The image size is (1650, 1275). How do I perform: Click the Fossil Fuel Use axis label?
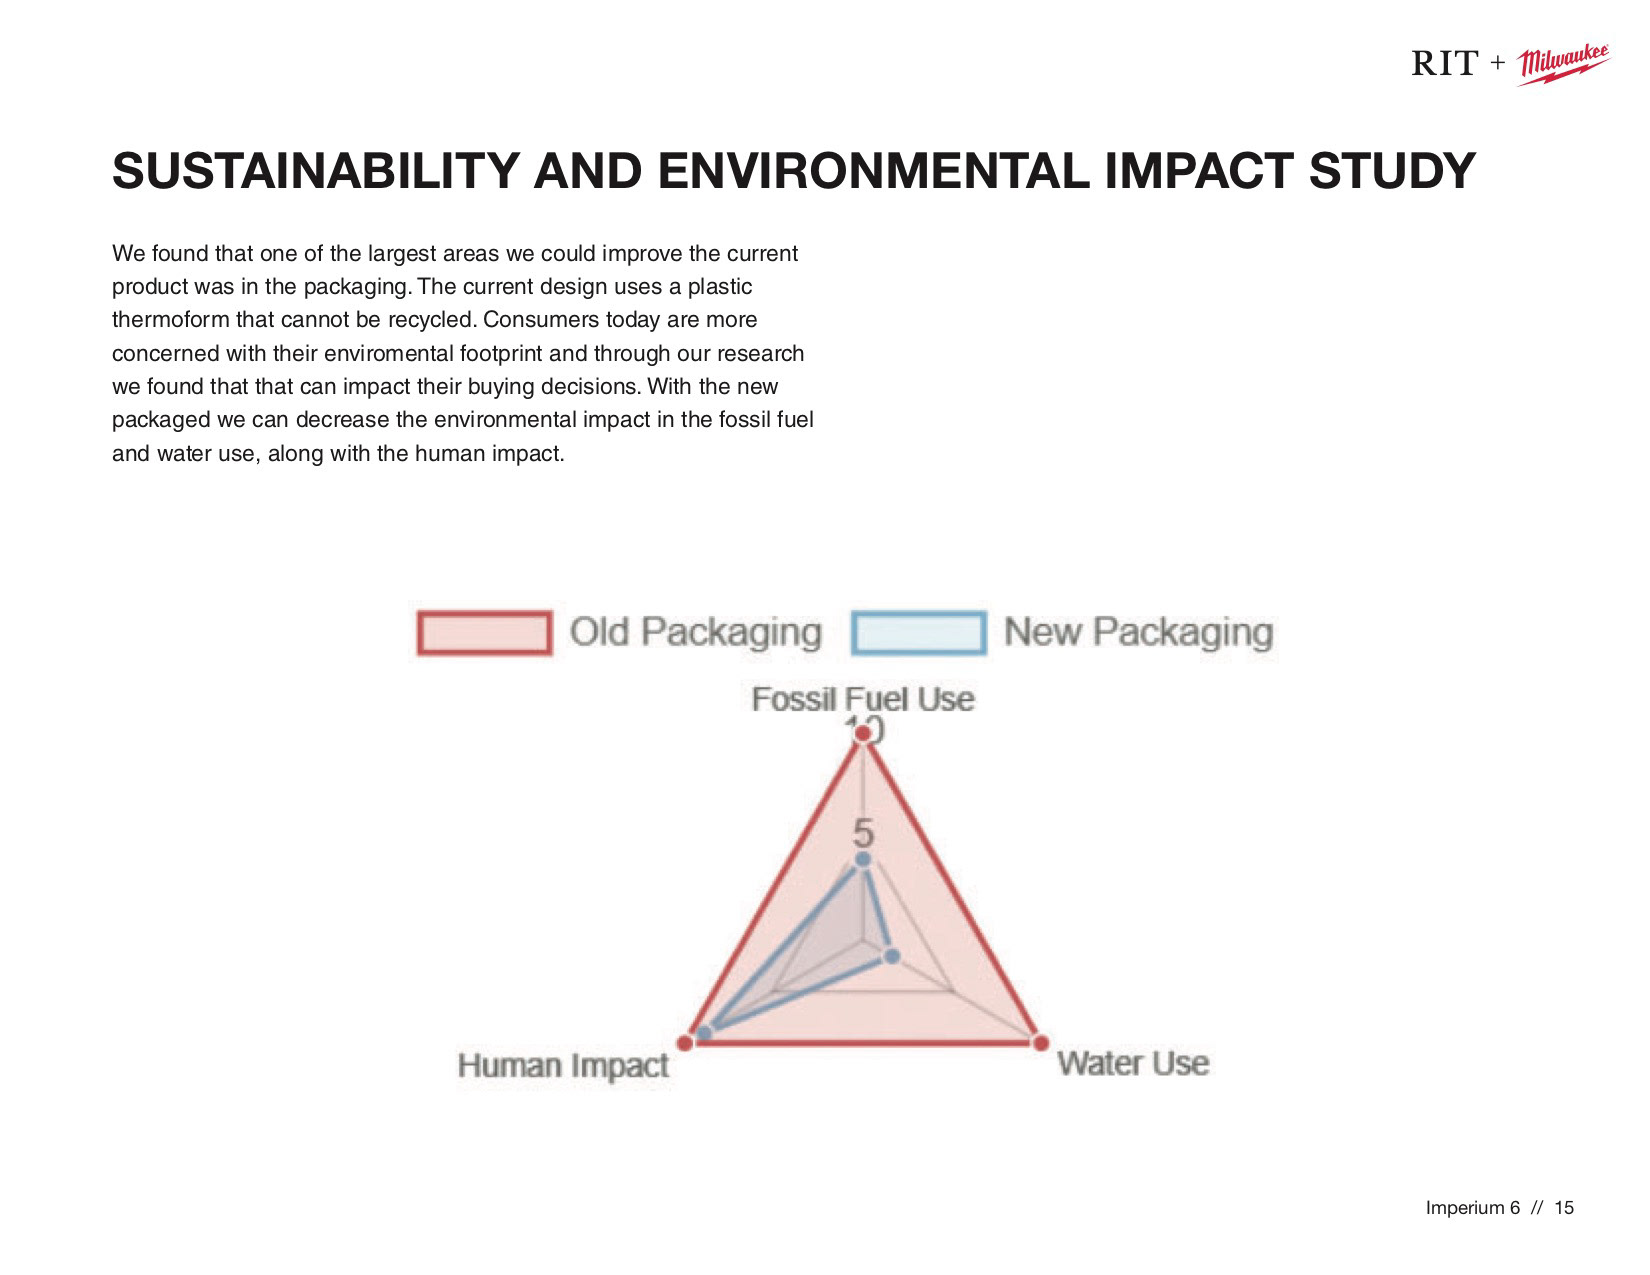[862, 698]
